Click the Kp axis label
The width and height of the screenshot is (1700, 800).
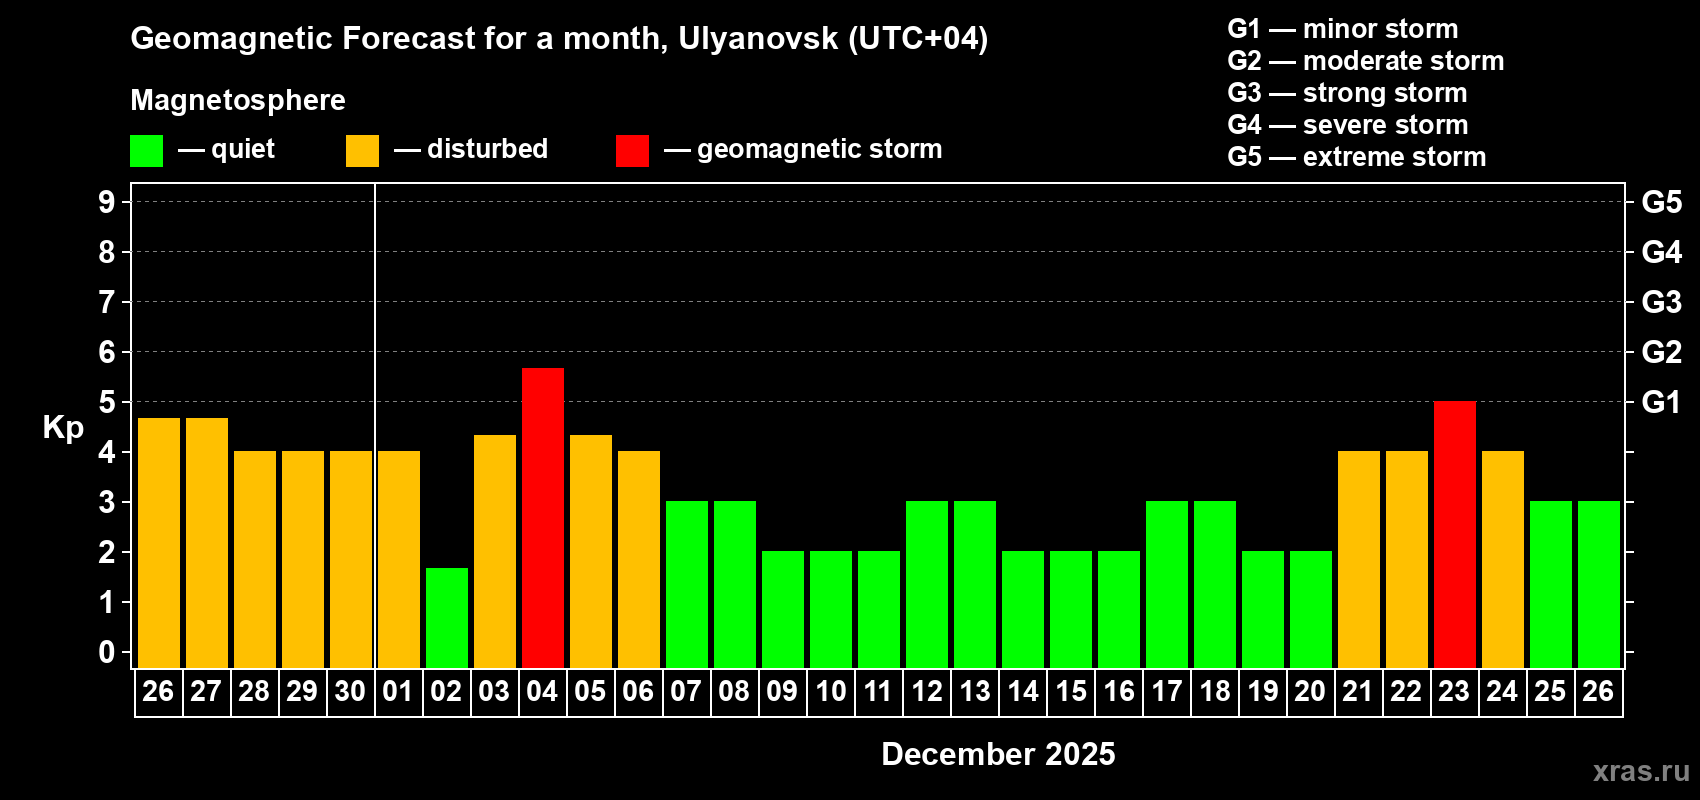[63, 428]
